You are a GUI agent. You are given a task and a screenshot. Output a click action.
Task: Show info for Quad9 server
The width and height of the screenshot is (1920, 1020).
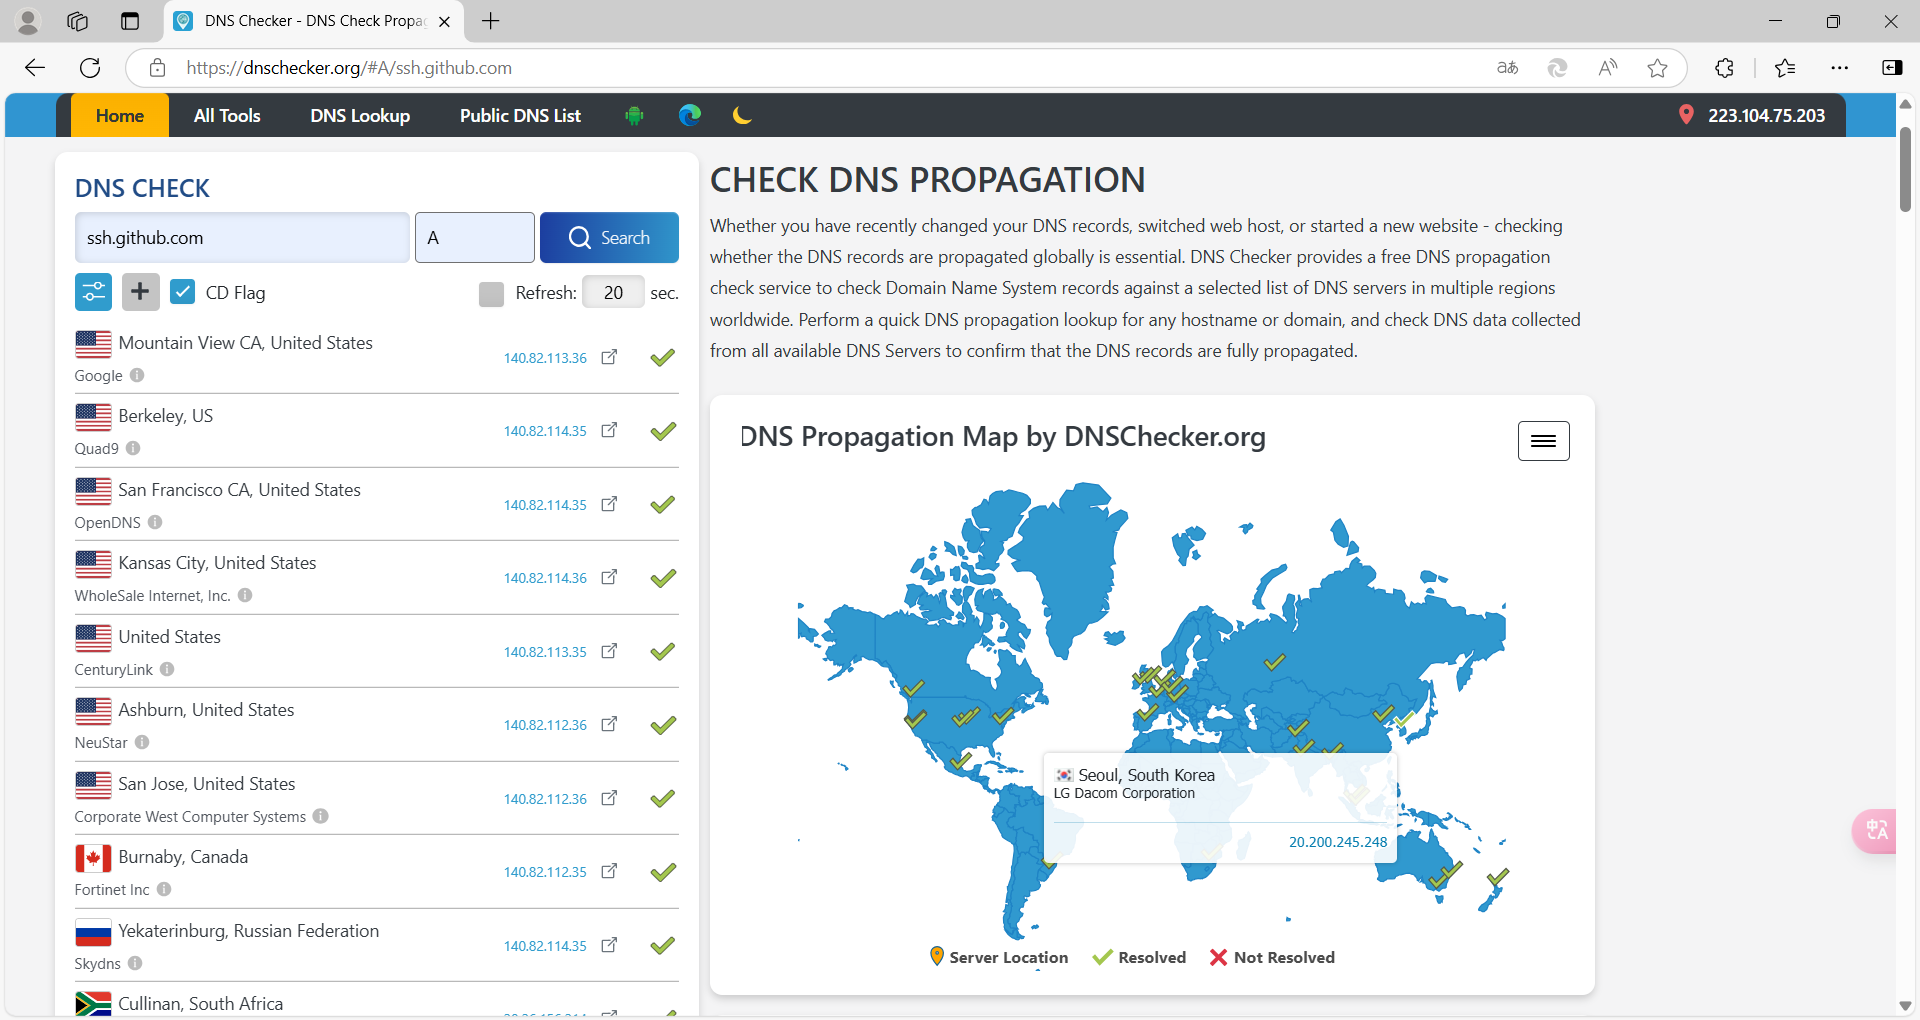[133, 448]
